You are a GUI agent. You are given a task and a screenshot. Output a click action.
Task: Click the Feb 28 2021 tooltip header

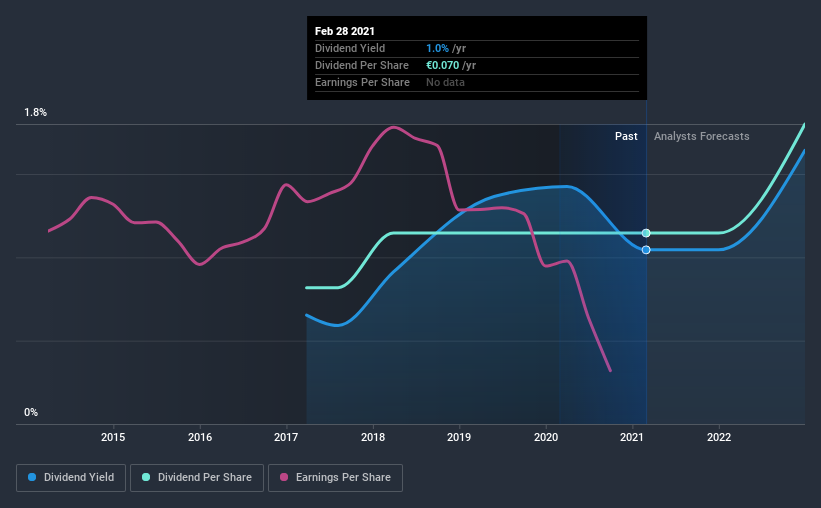345,31
